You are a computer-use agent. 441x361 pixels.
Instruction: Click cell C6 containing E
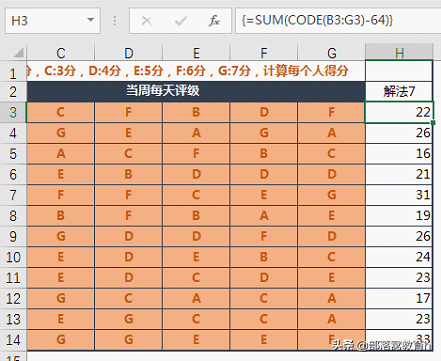[x=61, y=175]
